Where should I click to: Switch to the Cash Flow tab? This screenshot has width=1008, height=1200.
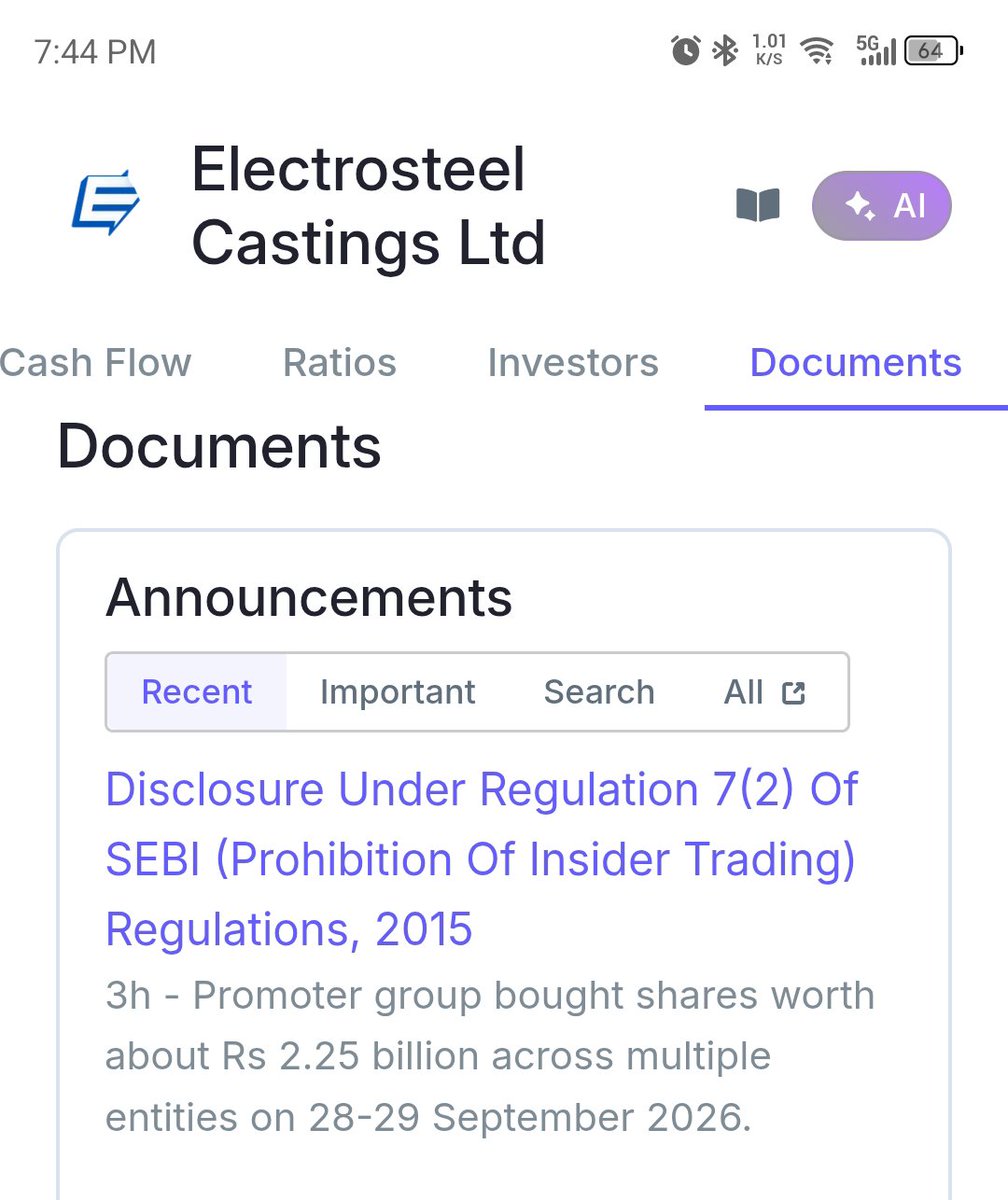[96, 362]
